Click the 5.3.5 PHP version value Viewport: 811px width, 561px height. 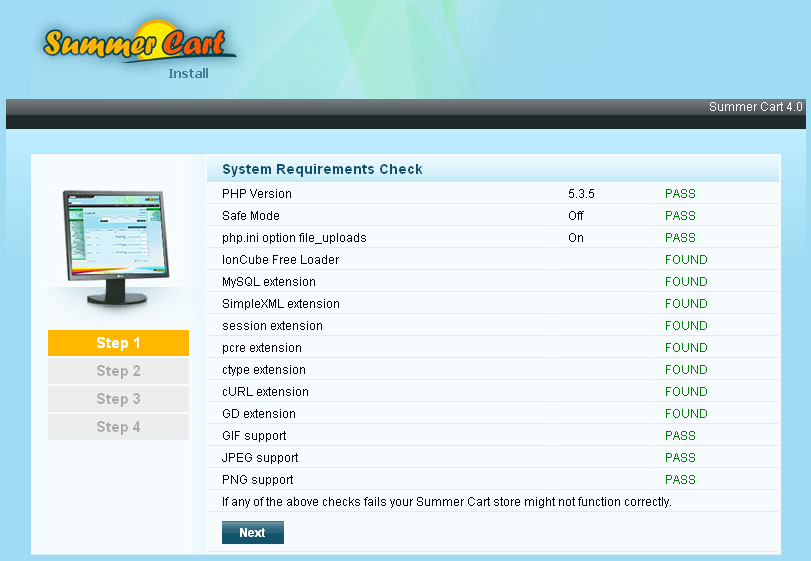coord(581,194)
